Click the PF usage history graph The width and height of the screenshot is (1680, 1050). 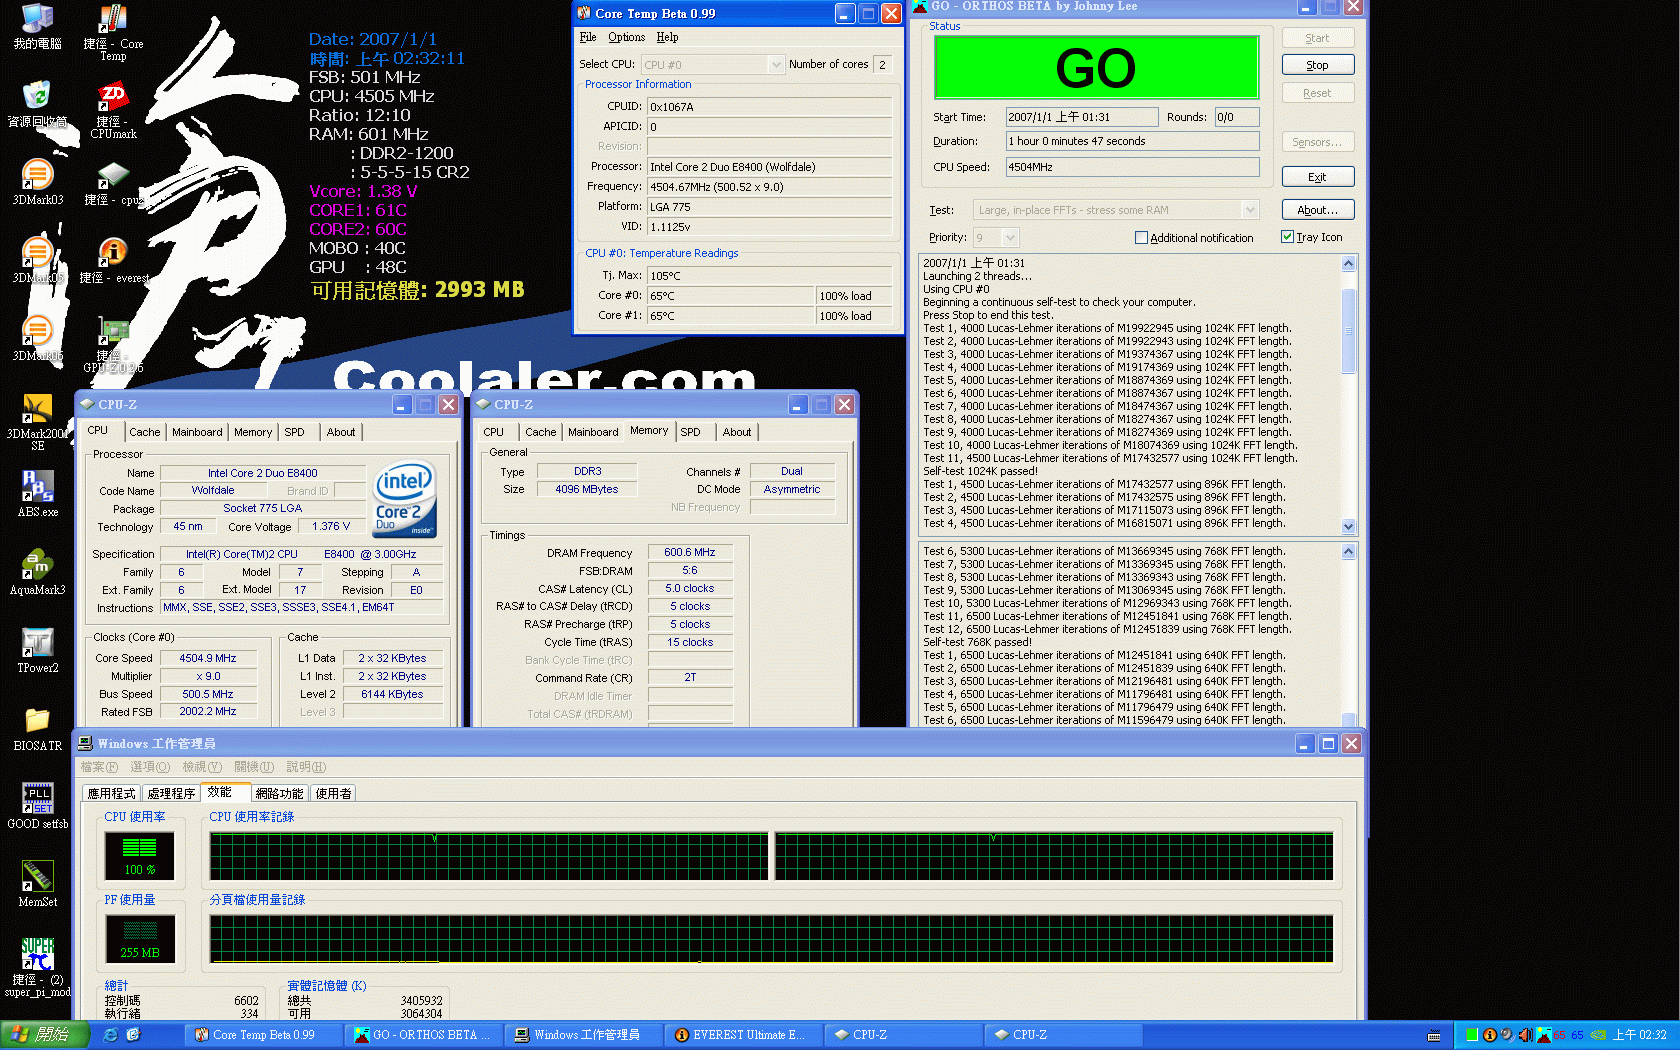[771, 939]
